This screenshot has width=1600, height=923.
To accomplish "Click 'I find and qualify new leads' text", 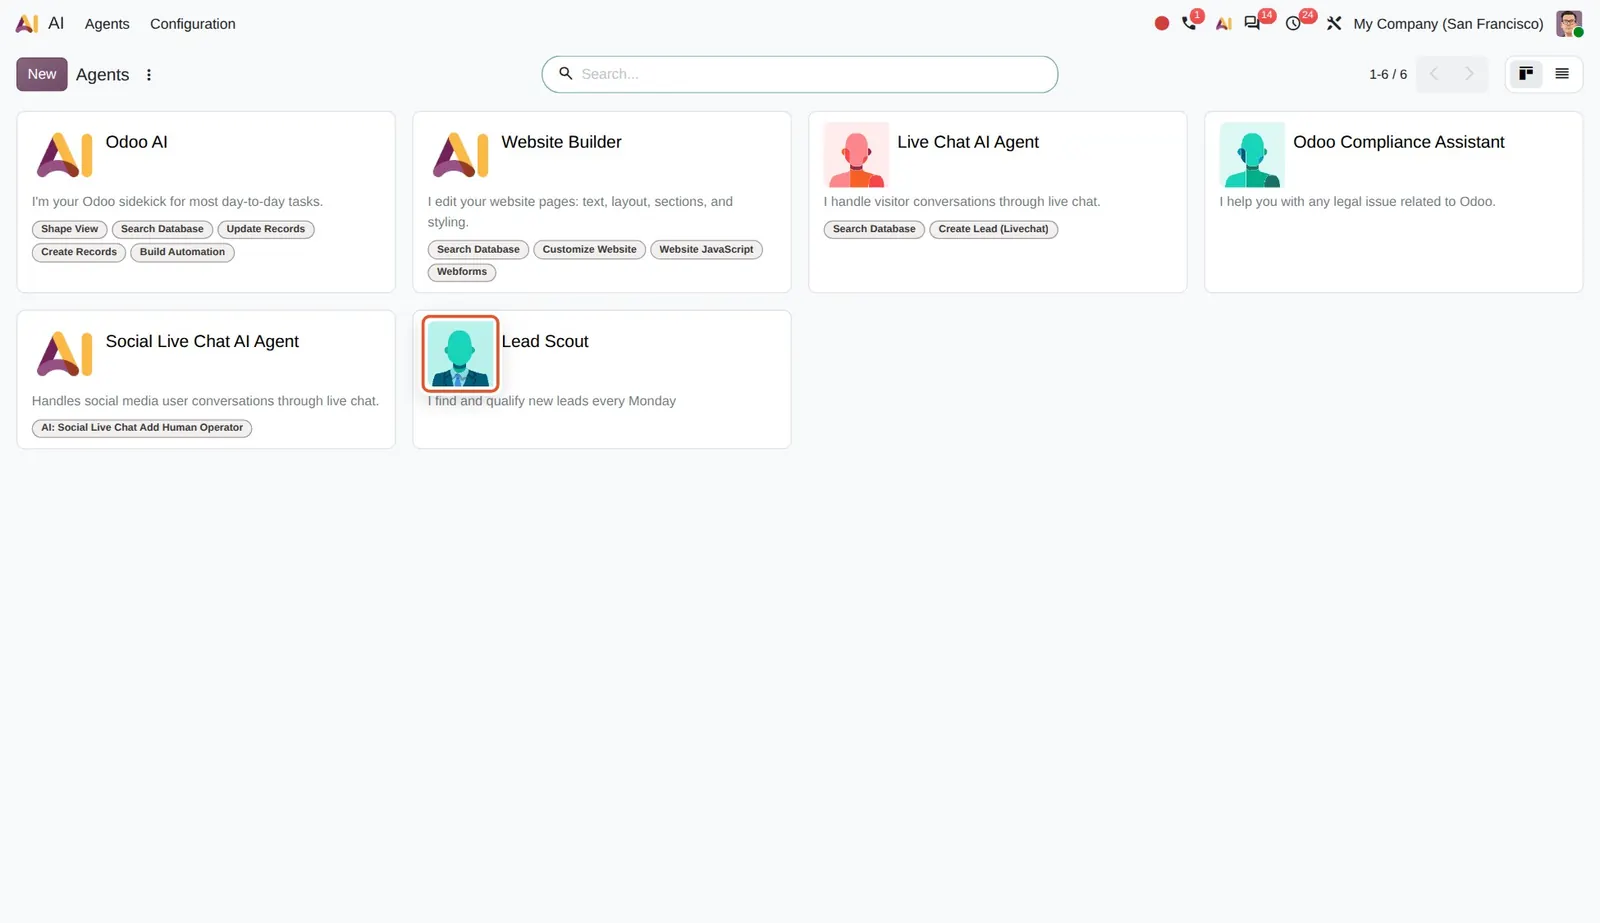I will click(552, 401).
